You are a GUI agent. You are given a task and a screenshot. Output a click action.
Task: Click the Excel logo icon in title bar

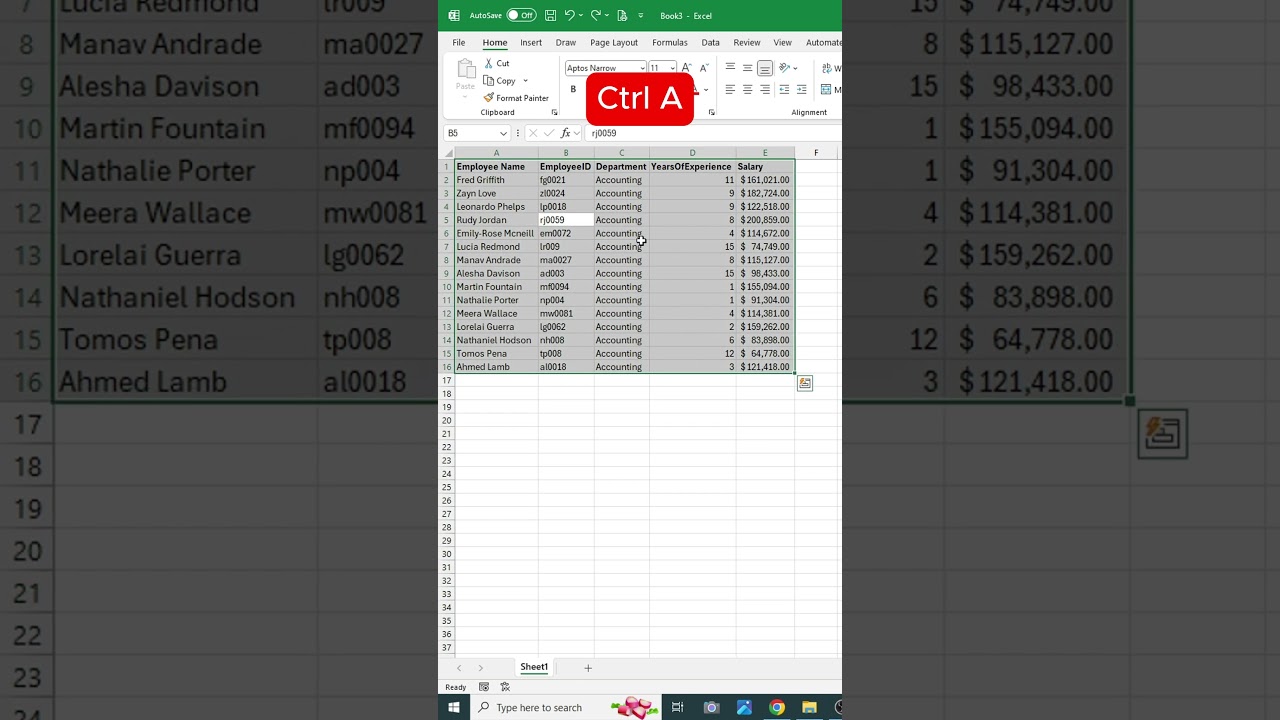point(454,15)
